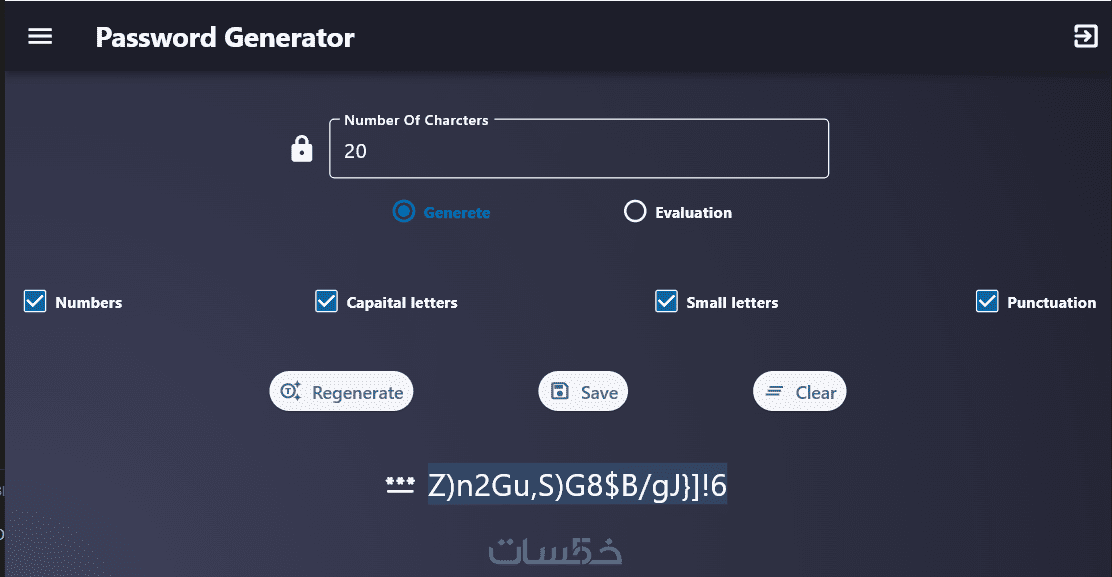Click the padlock icon beside character field

pyautogui.click(x=301, y=150)
